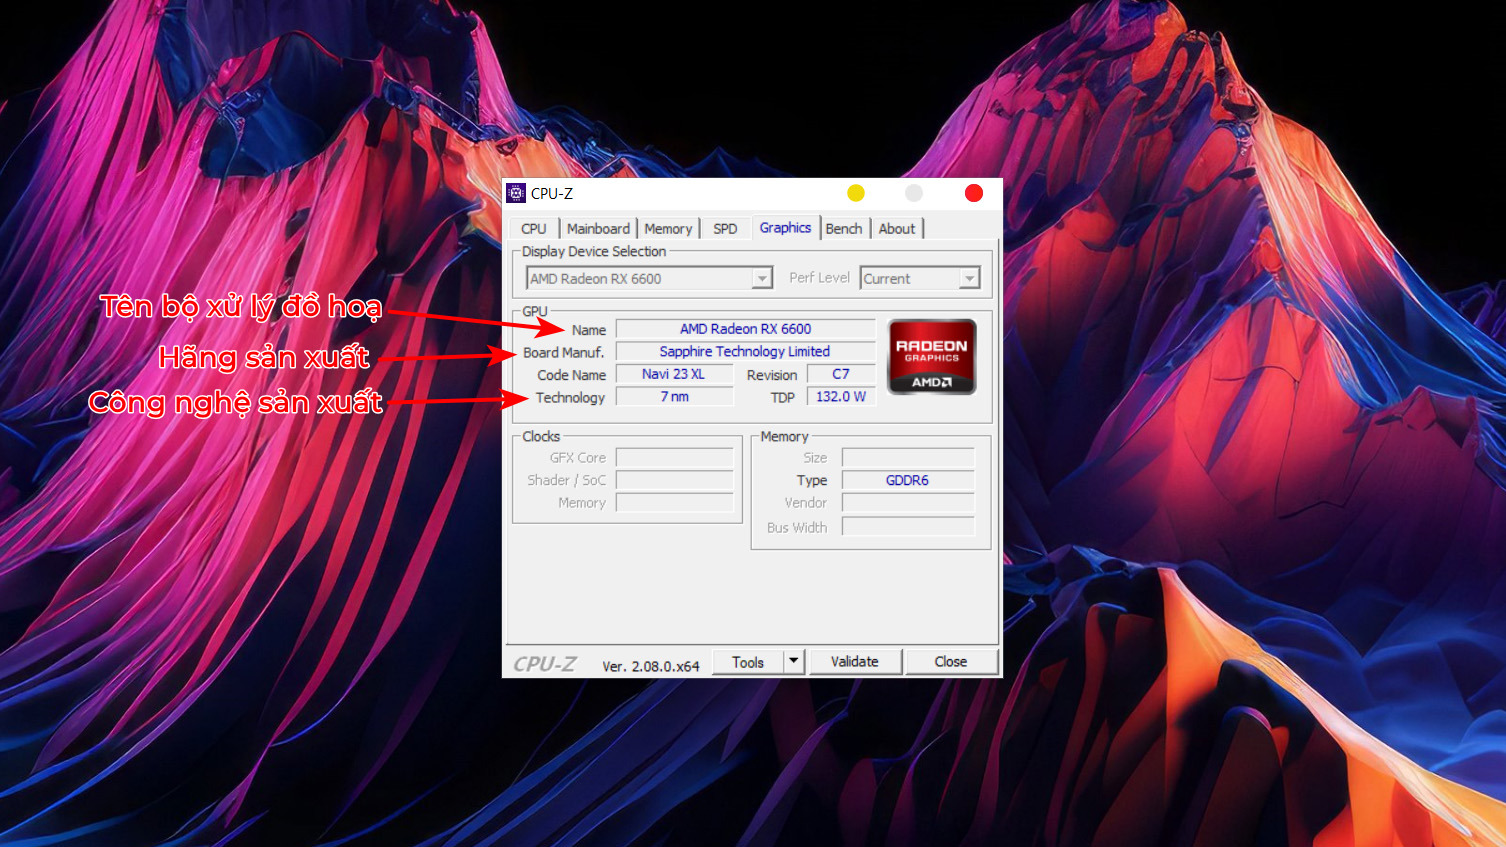The image size is (1506, 847).
Task: Open the Mainboard tab
Action: 598,229
